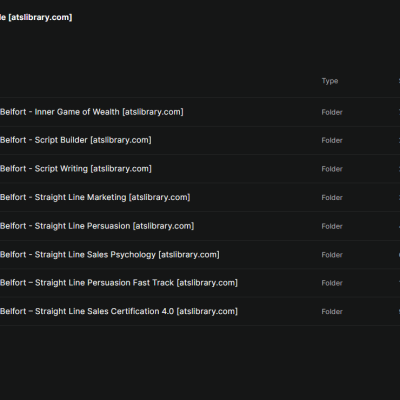This screenshot has width=400, height=400.
Task: Open the Script Builder folder
Action: [76, 140]
